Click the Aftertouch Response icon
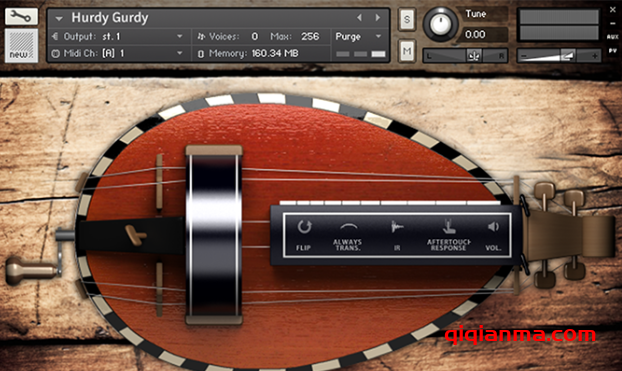The width and height of the screenshot is (622, 371). 449,227
